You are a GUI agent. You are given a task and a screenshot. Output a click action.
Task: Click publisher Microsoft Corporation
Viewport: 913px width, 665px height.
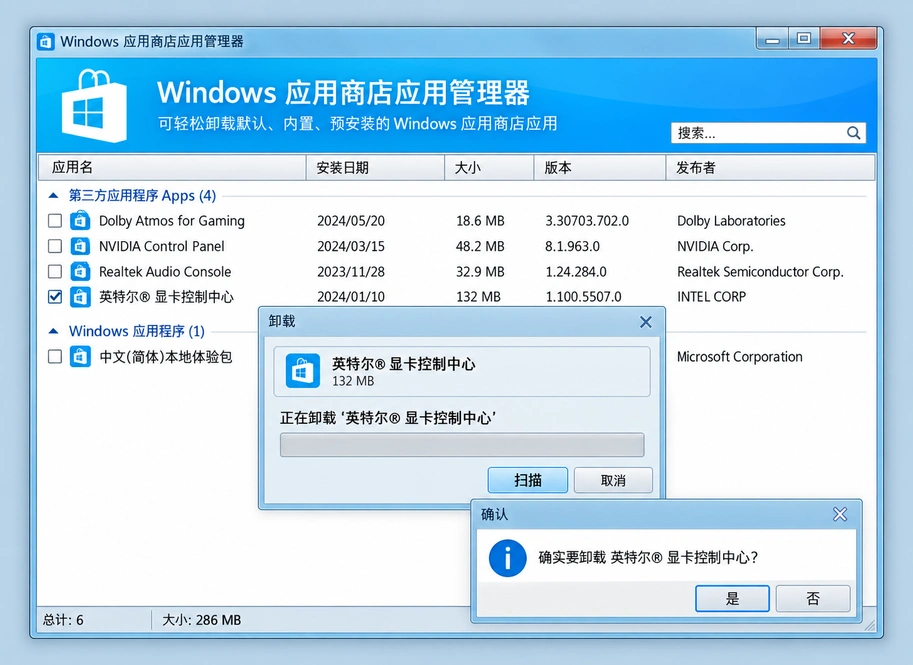[x=739, y=356]
